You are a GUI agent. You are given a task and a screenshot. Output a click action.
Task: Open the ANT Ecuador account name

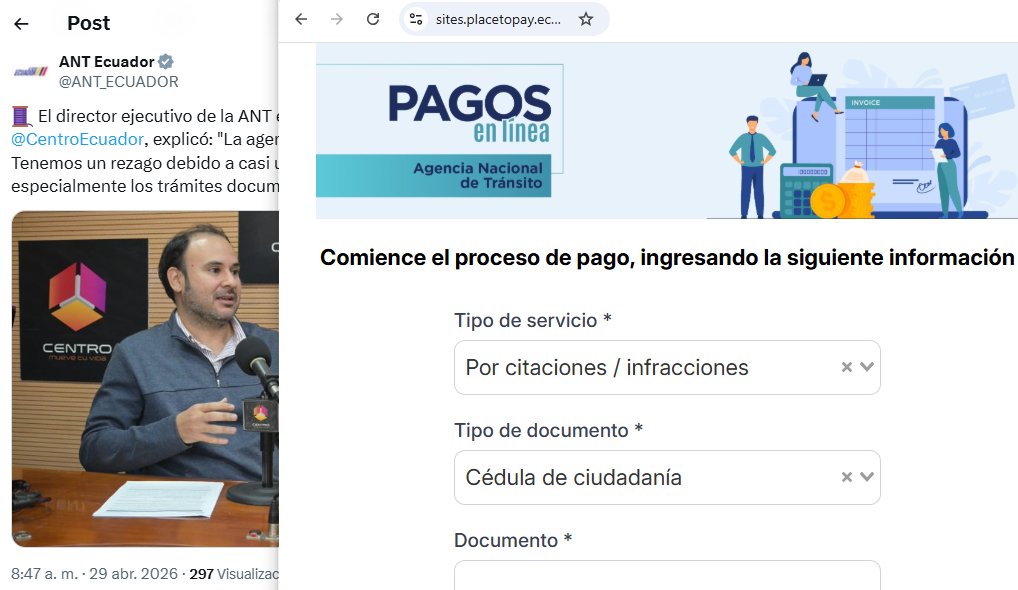click(x=106, y=62)
